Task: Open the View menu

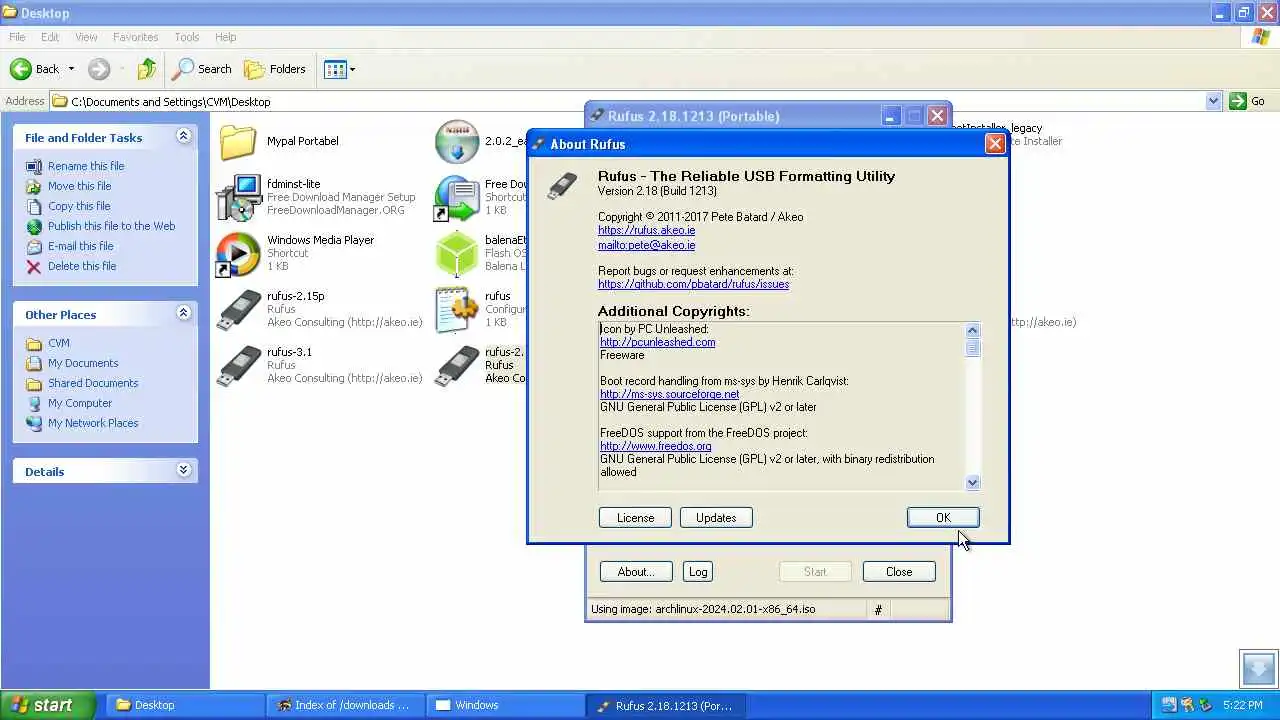Action: click(x=86, y=37)
